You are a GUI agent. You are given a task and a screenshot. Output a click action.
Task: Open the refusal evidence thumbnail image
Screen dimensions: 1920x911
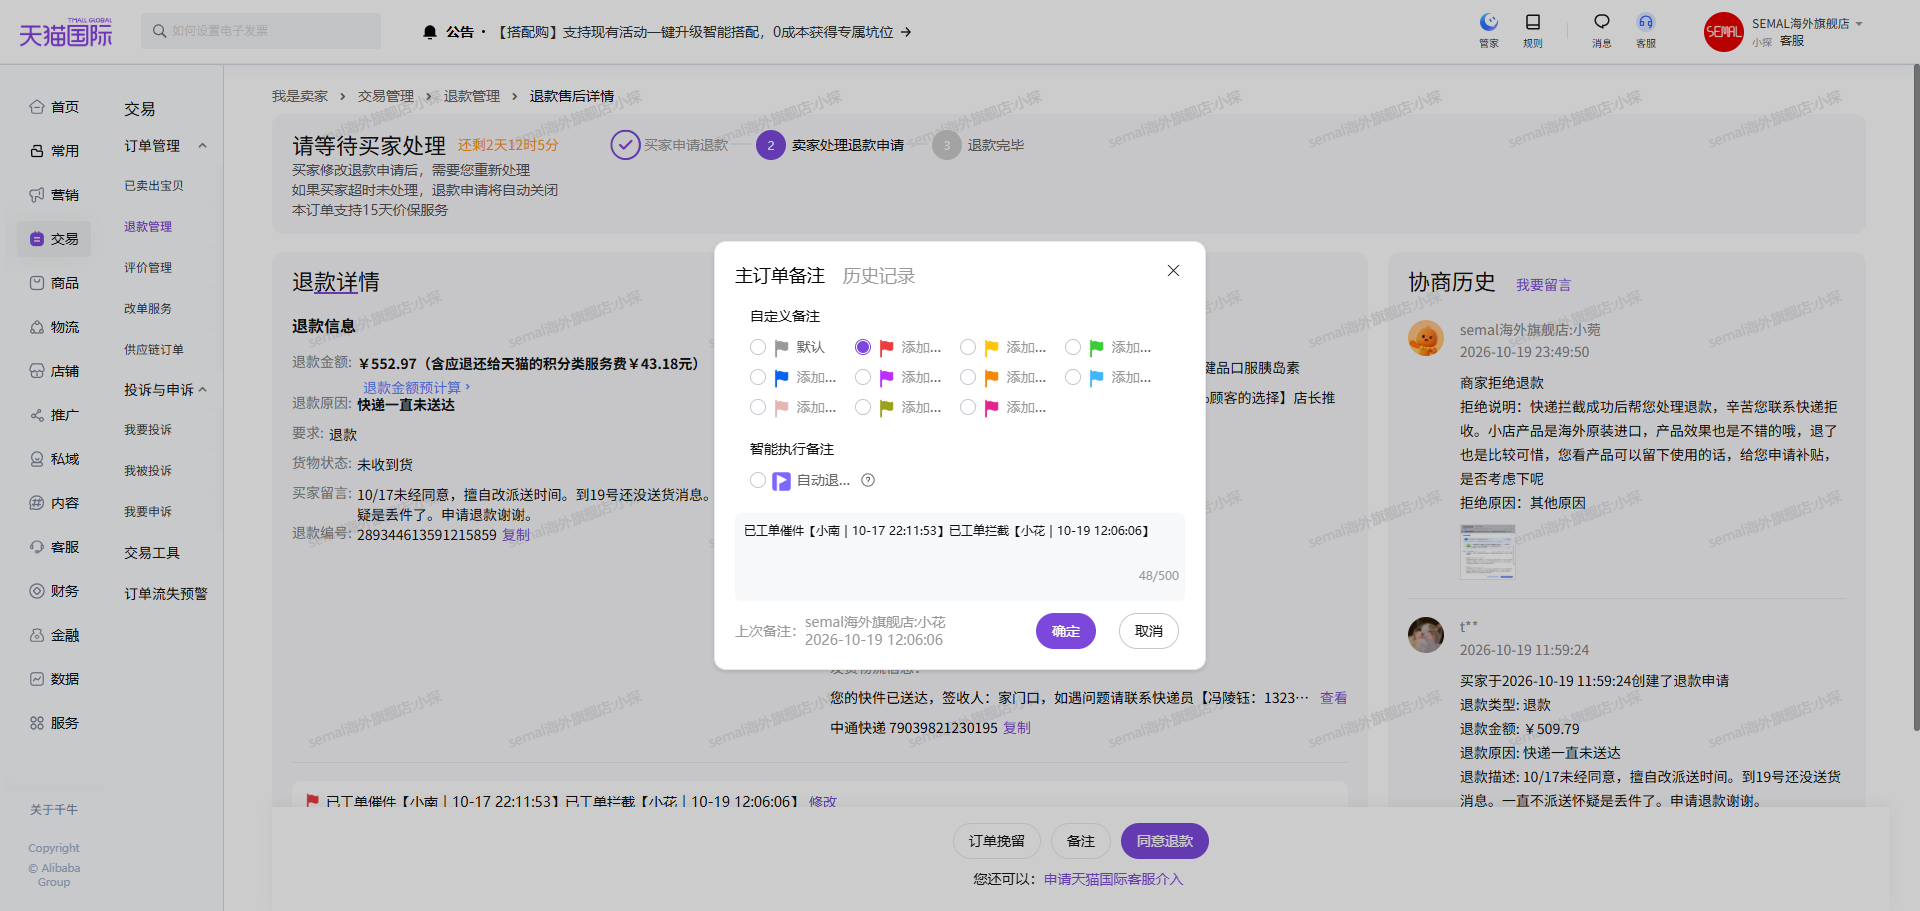(x=1487, y=551)
